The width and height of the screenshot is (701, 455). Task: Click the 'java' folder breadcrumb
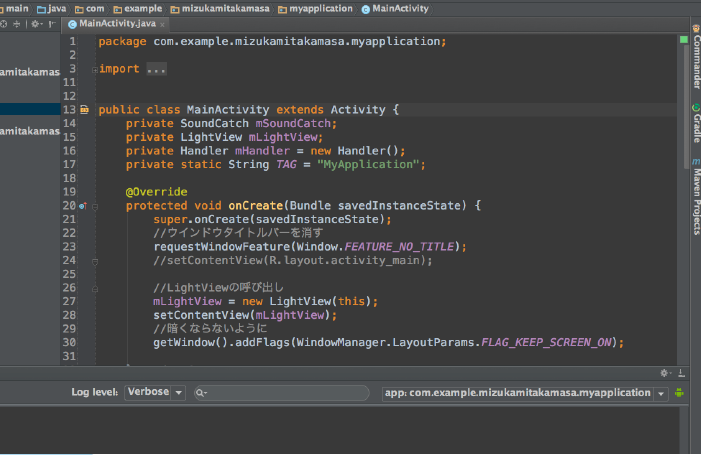pyautogui.click(x=52, y=8)
